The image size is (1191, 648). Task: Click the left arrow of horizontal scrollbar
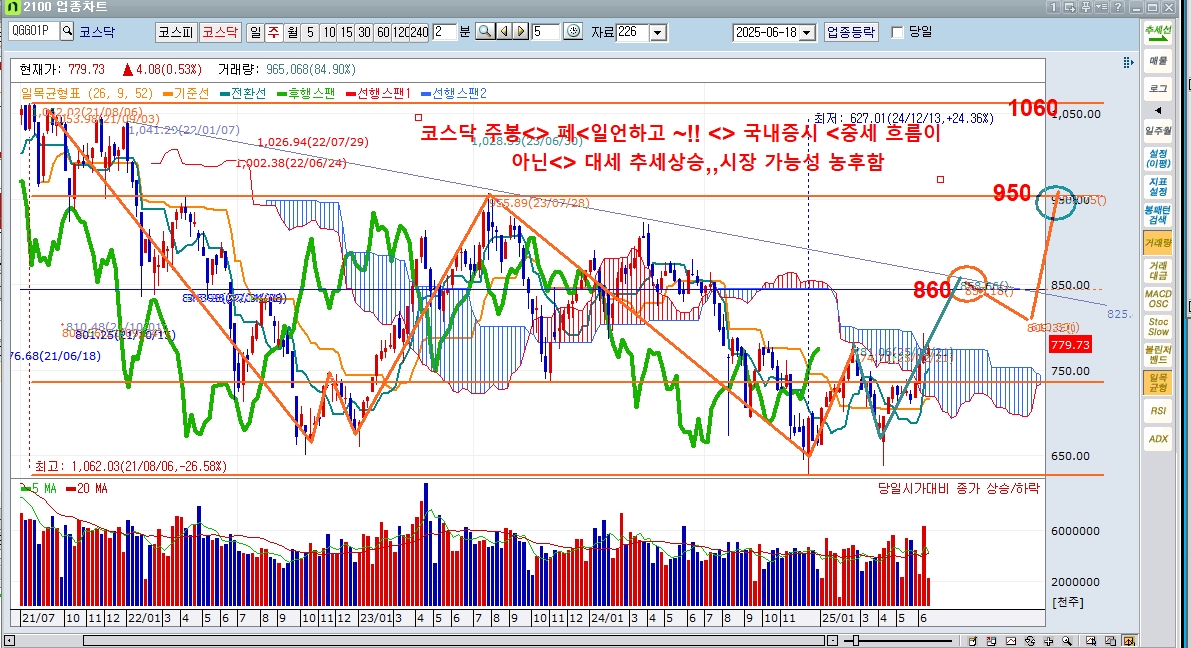(9, 641)
